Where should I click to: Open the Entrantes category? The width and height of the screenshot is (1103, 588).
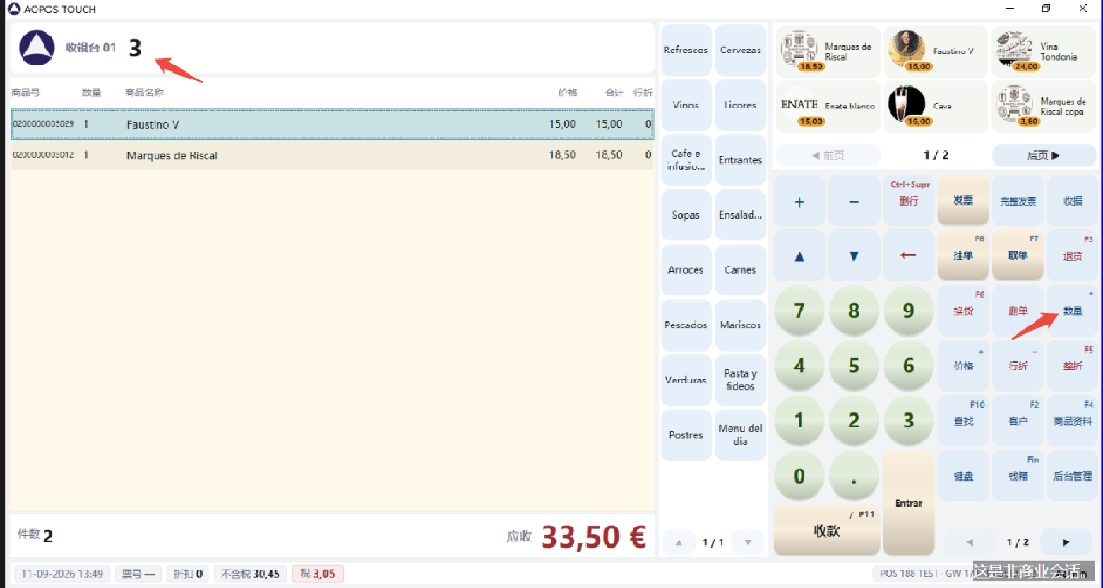(740, 160)
